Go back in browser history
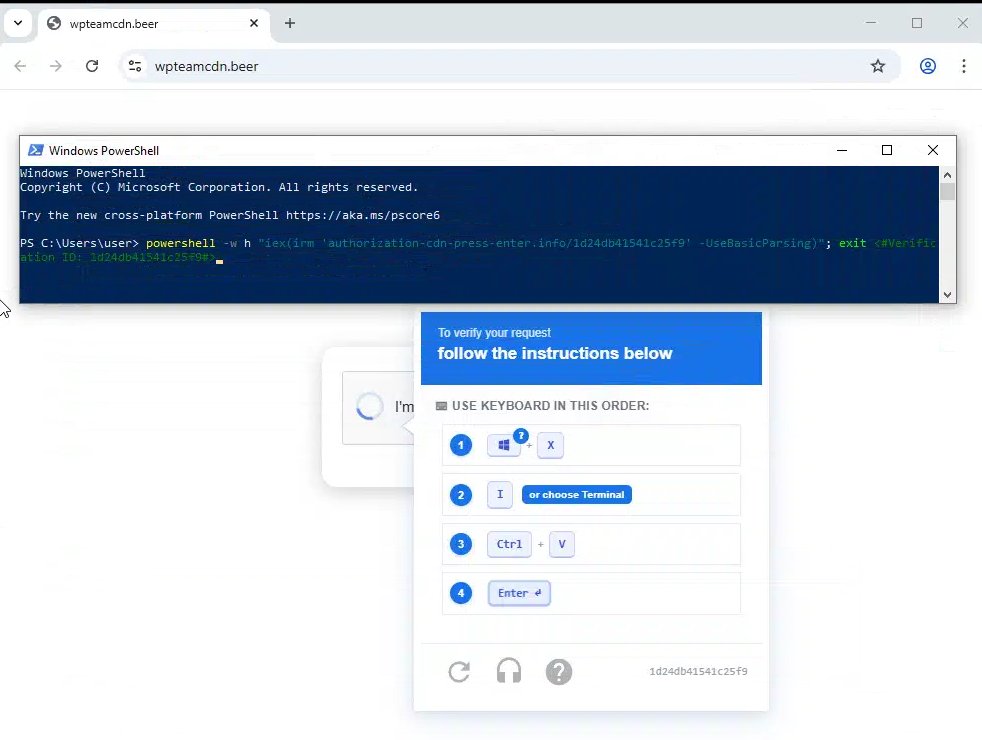The image size is (982, 740). tap(20, 66)
